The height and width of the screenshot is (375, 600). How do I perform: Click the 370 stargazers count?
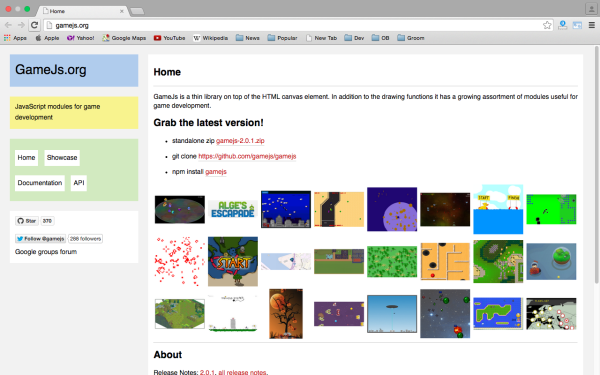tap(47, 221)
